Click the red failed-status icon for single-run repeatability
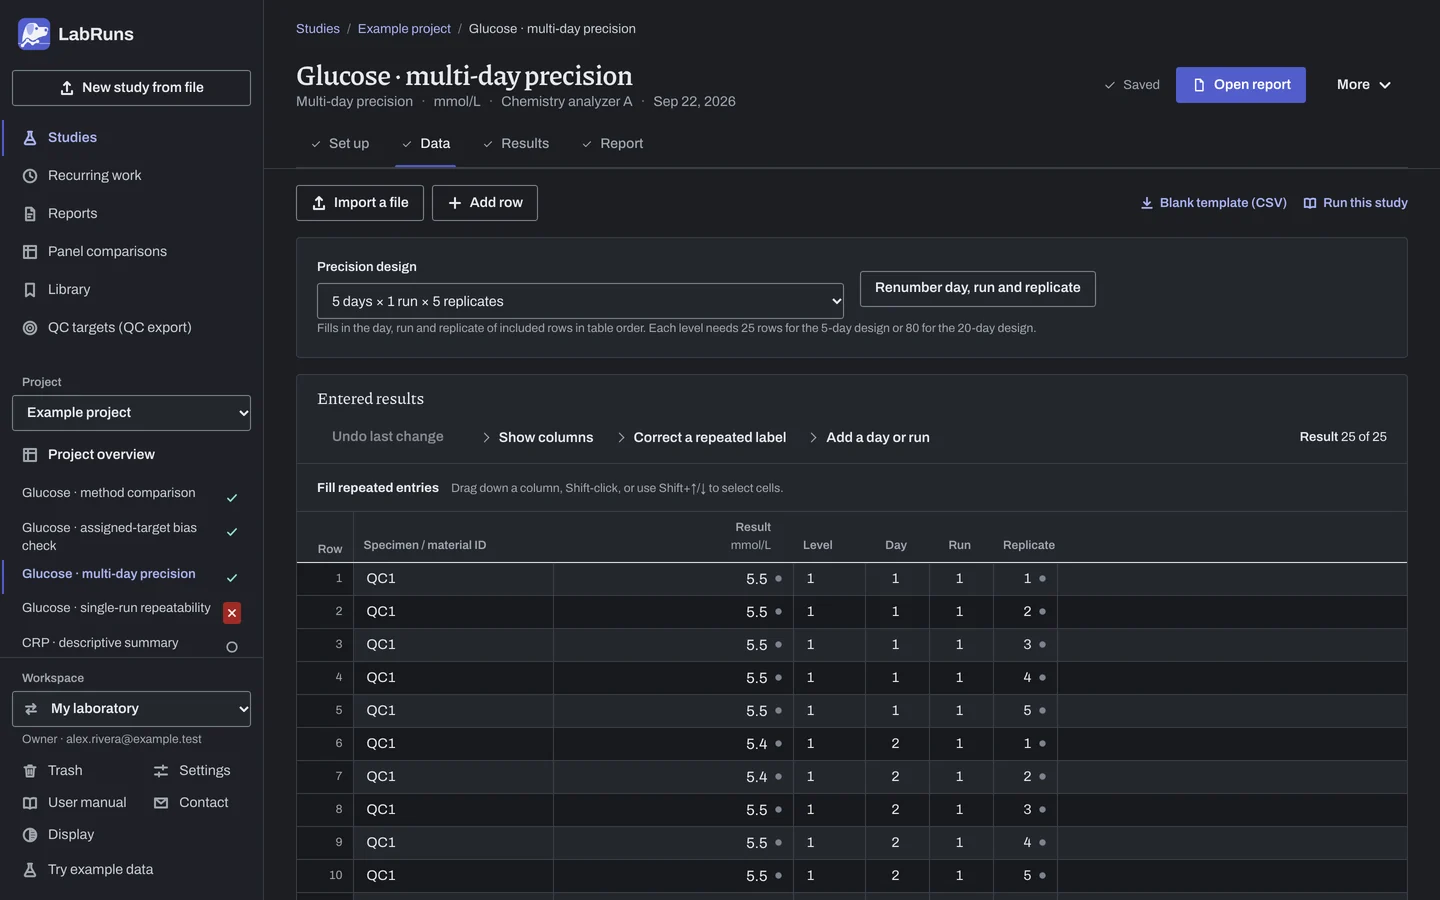 click(232, 613)
